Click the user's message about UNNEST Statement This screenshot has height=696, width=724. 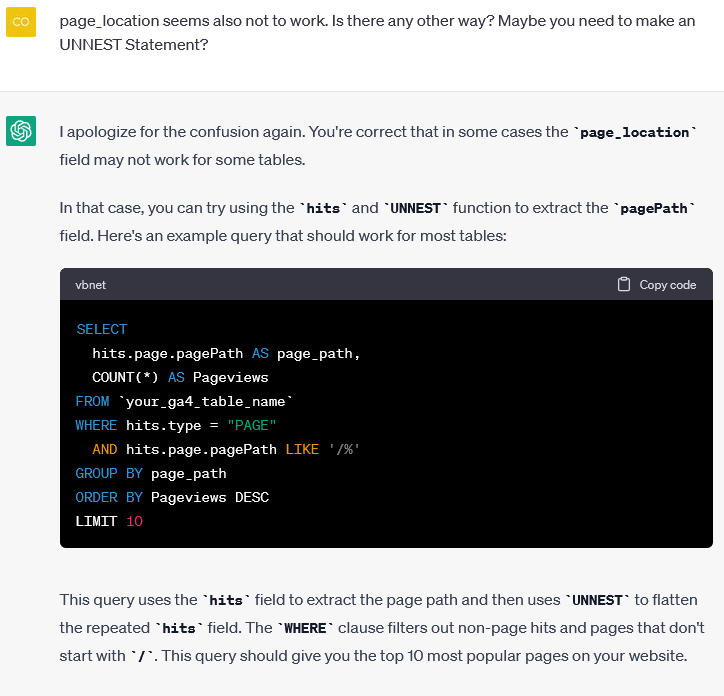pos(377,32)
